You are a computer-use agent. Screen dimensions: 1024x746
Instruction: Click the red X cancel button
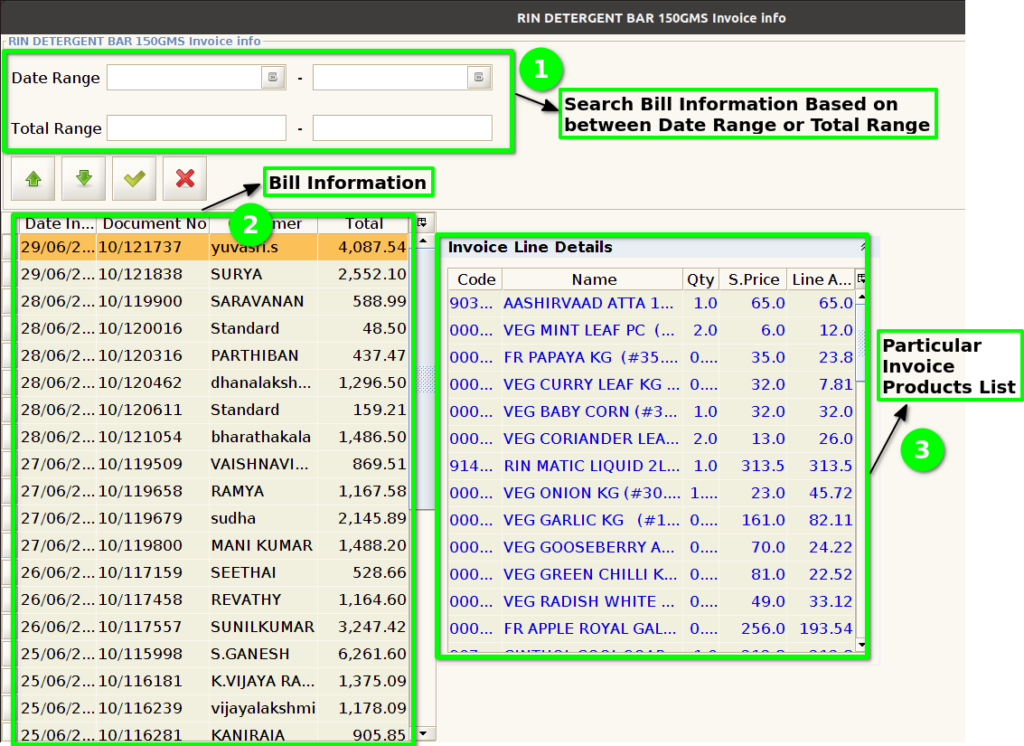click(185, 178)
